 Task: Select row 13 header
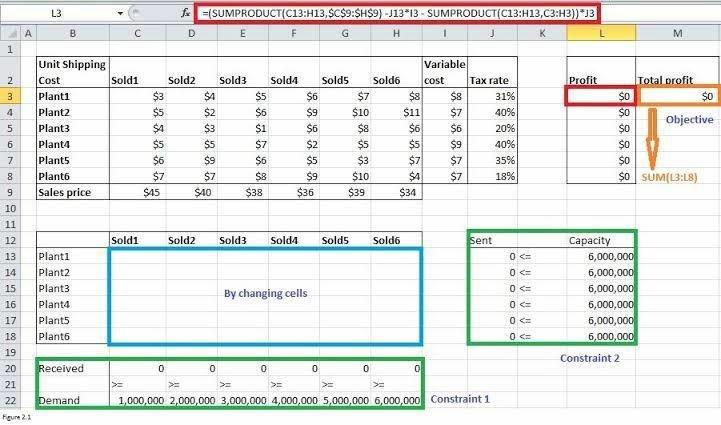(x=10, y=257)
